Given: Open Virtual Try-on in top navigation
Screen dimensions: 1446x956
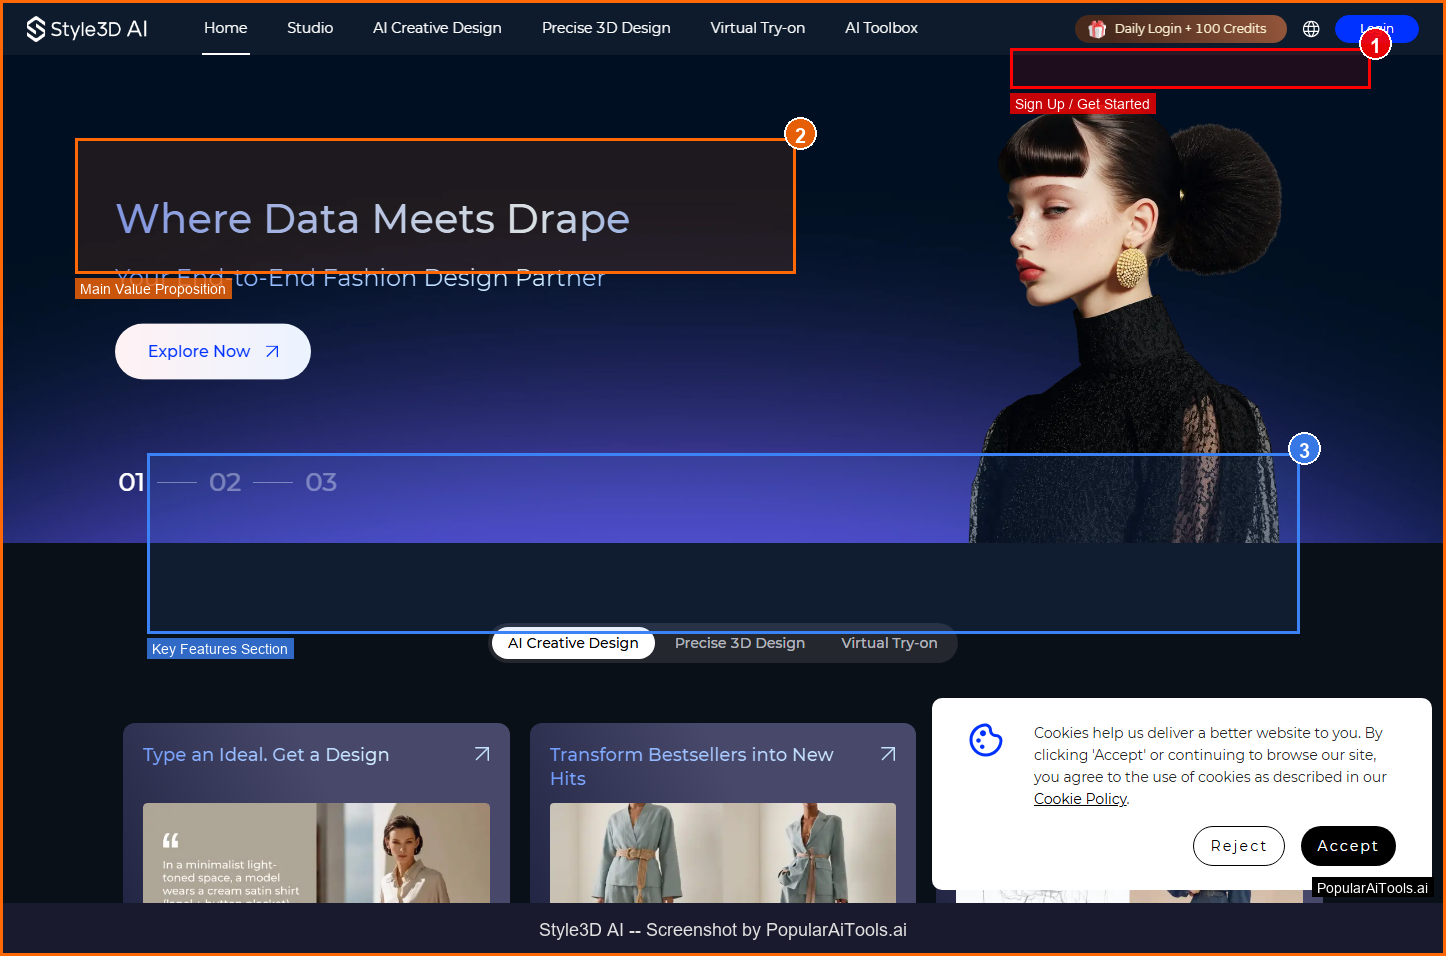Looking at the screenshot, I should tap(757, 28).
